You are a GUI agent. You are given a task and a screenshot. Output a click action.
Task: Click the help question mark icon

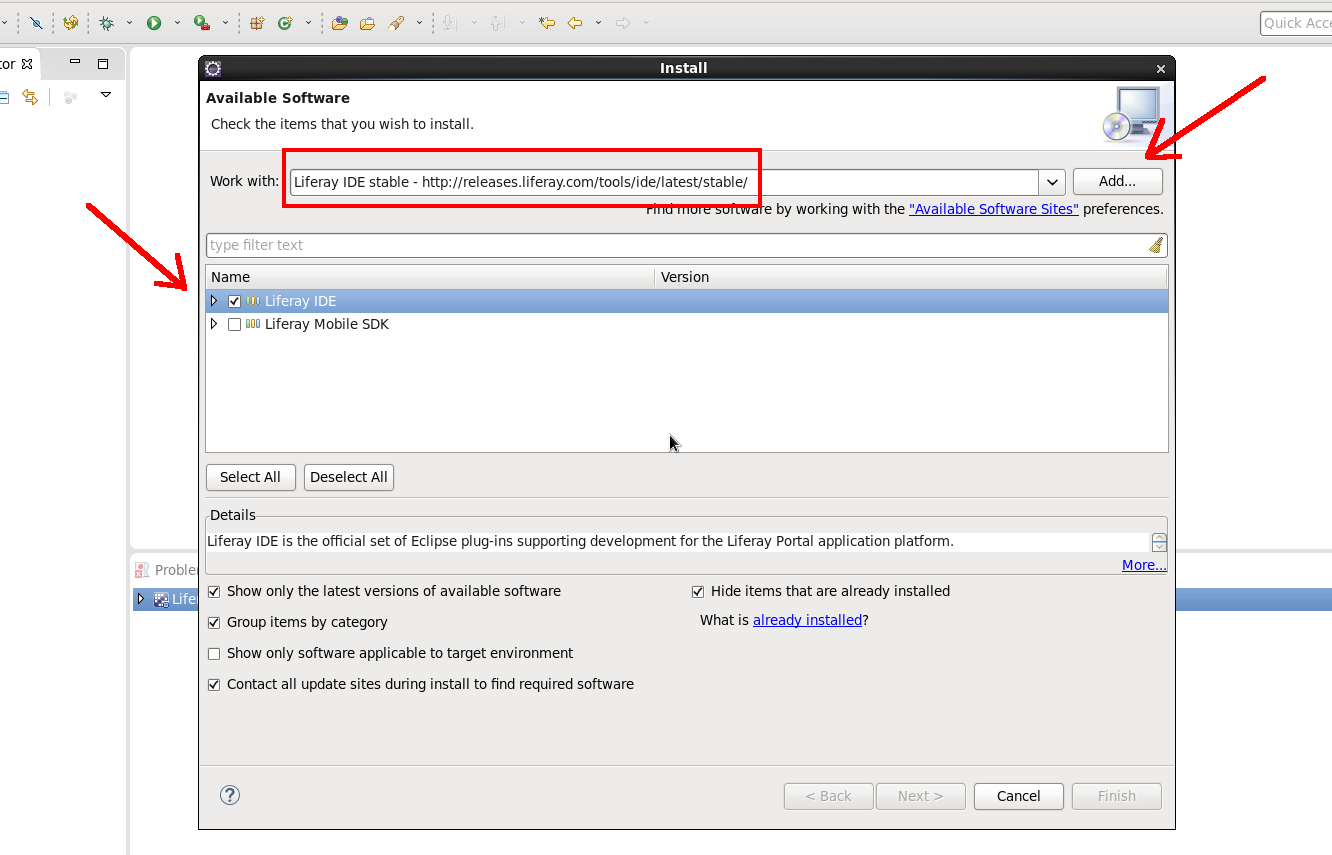tap(230, 795)
